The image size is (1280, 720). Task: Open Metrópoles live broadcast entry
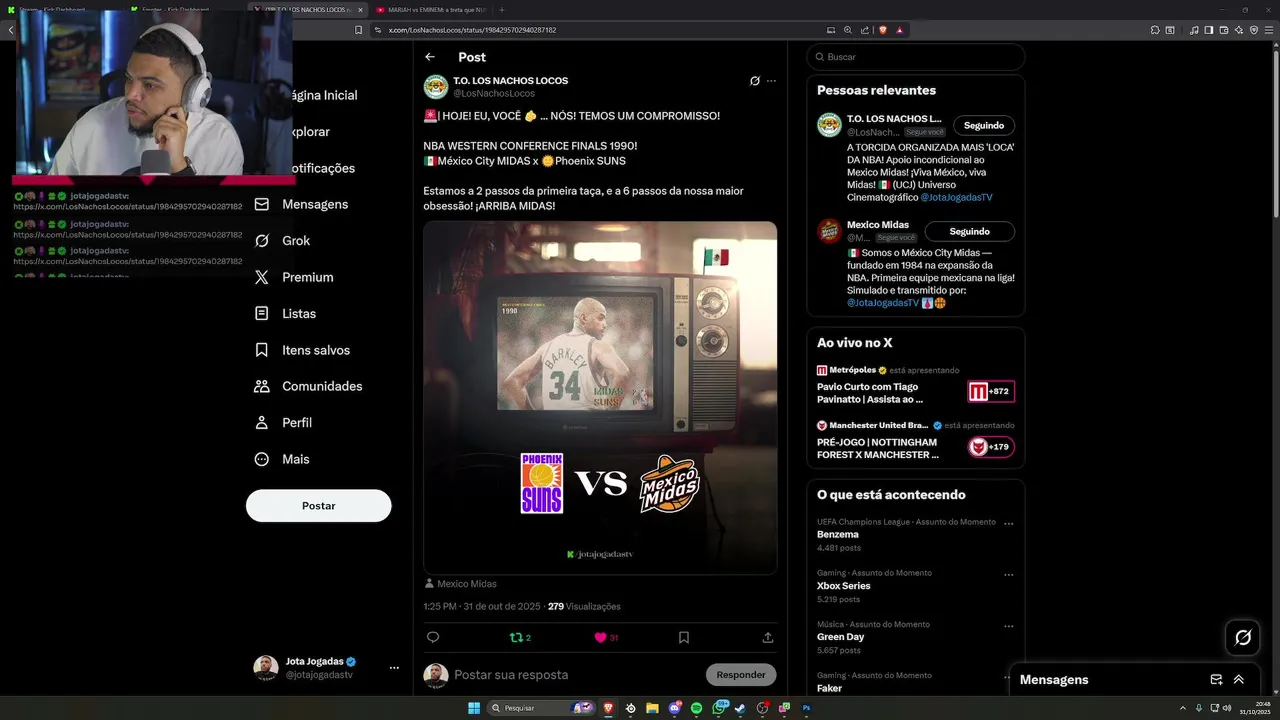coord(915,385)
